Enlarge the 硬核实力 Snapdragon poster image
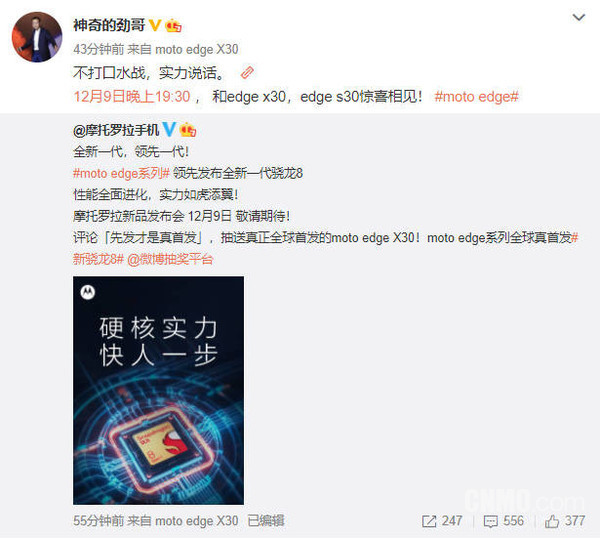 click(158, 390)
